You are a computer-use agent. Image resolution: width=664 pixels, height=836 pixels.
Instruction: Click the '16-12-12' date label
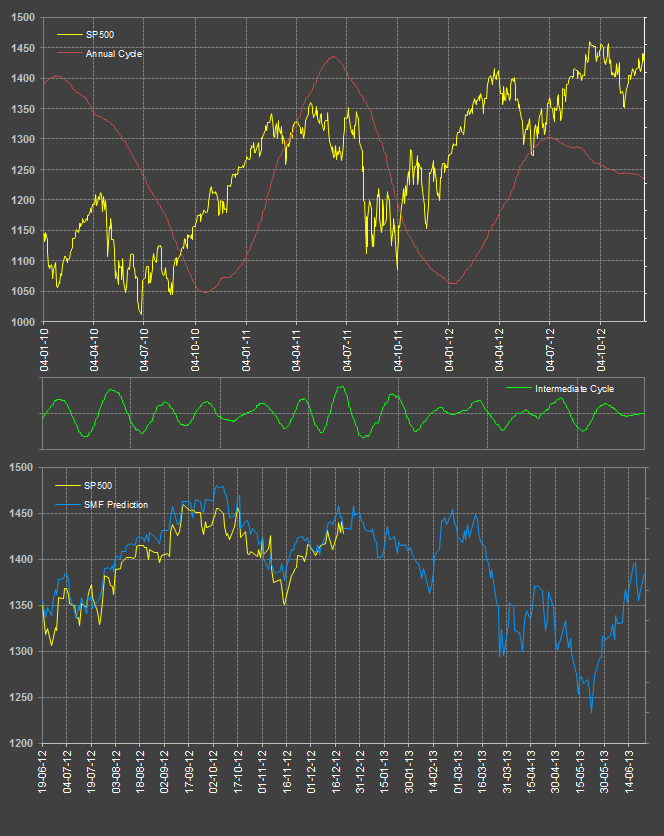point(336,771)
